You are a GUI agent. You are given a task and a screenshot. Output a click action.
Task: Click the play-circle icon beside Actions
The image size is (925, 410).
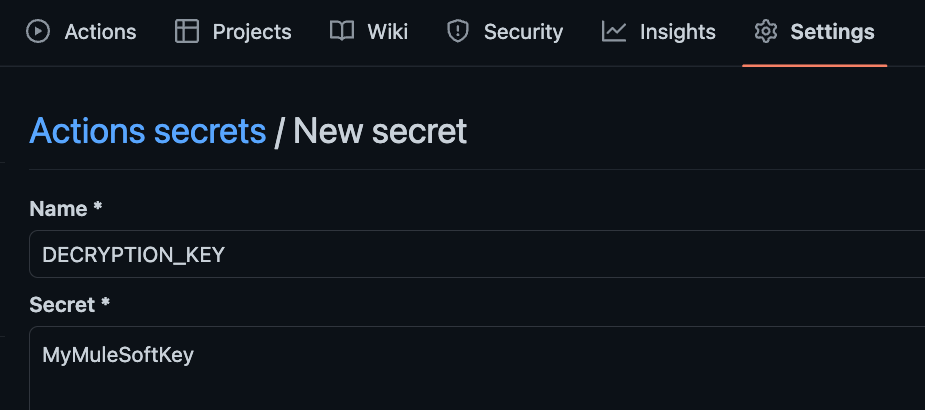tap(38, 31)
